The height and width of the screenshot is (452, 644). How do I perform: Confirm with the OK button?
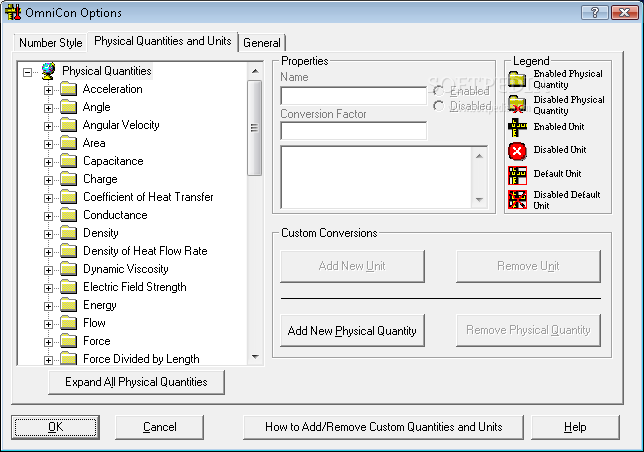tap(55, 427)
